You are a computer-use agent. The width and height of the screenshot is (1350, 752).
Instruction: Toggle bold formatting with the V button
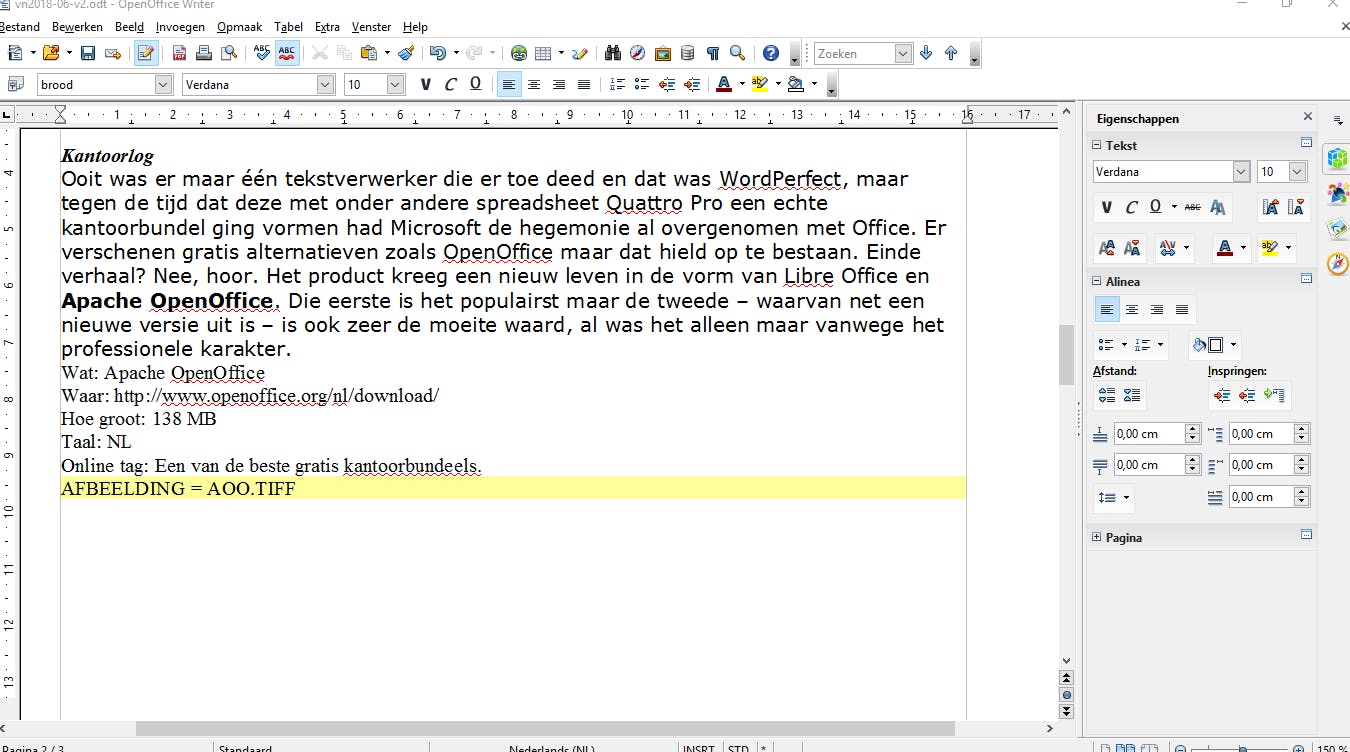pyautogui.click(x=425, y=84)
